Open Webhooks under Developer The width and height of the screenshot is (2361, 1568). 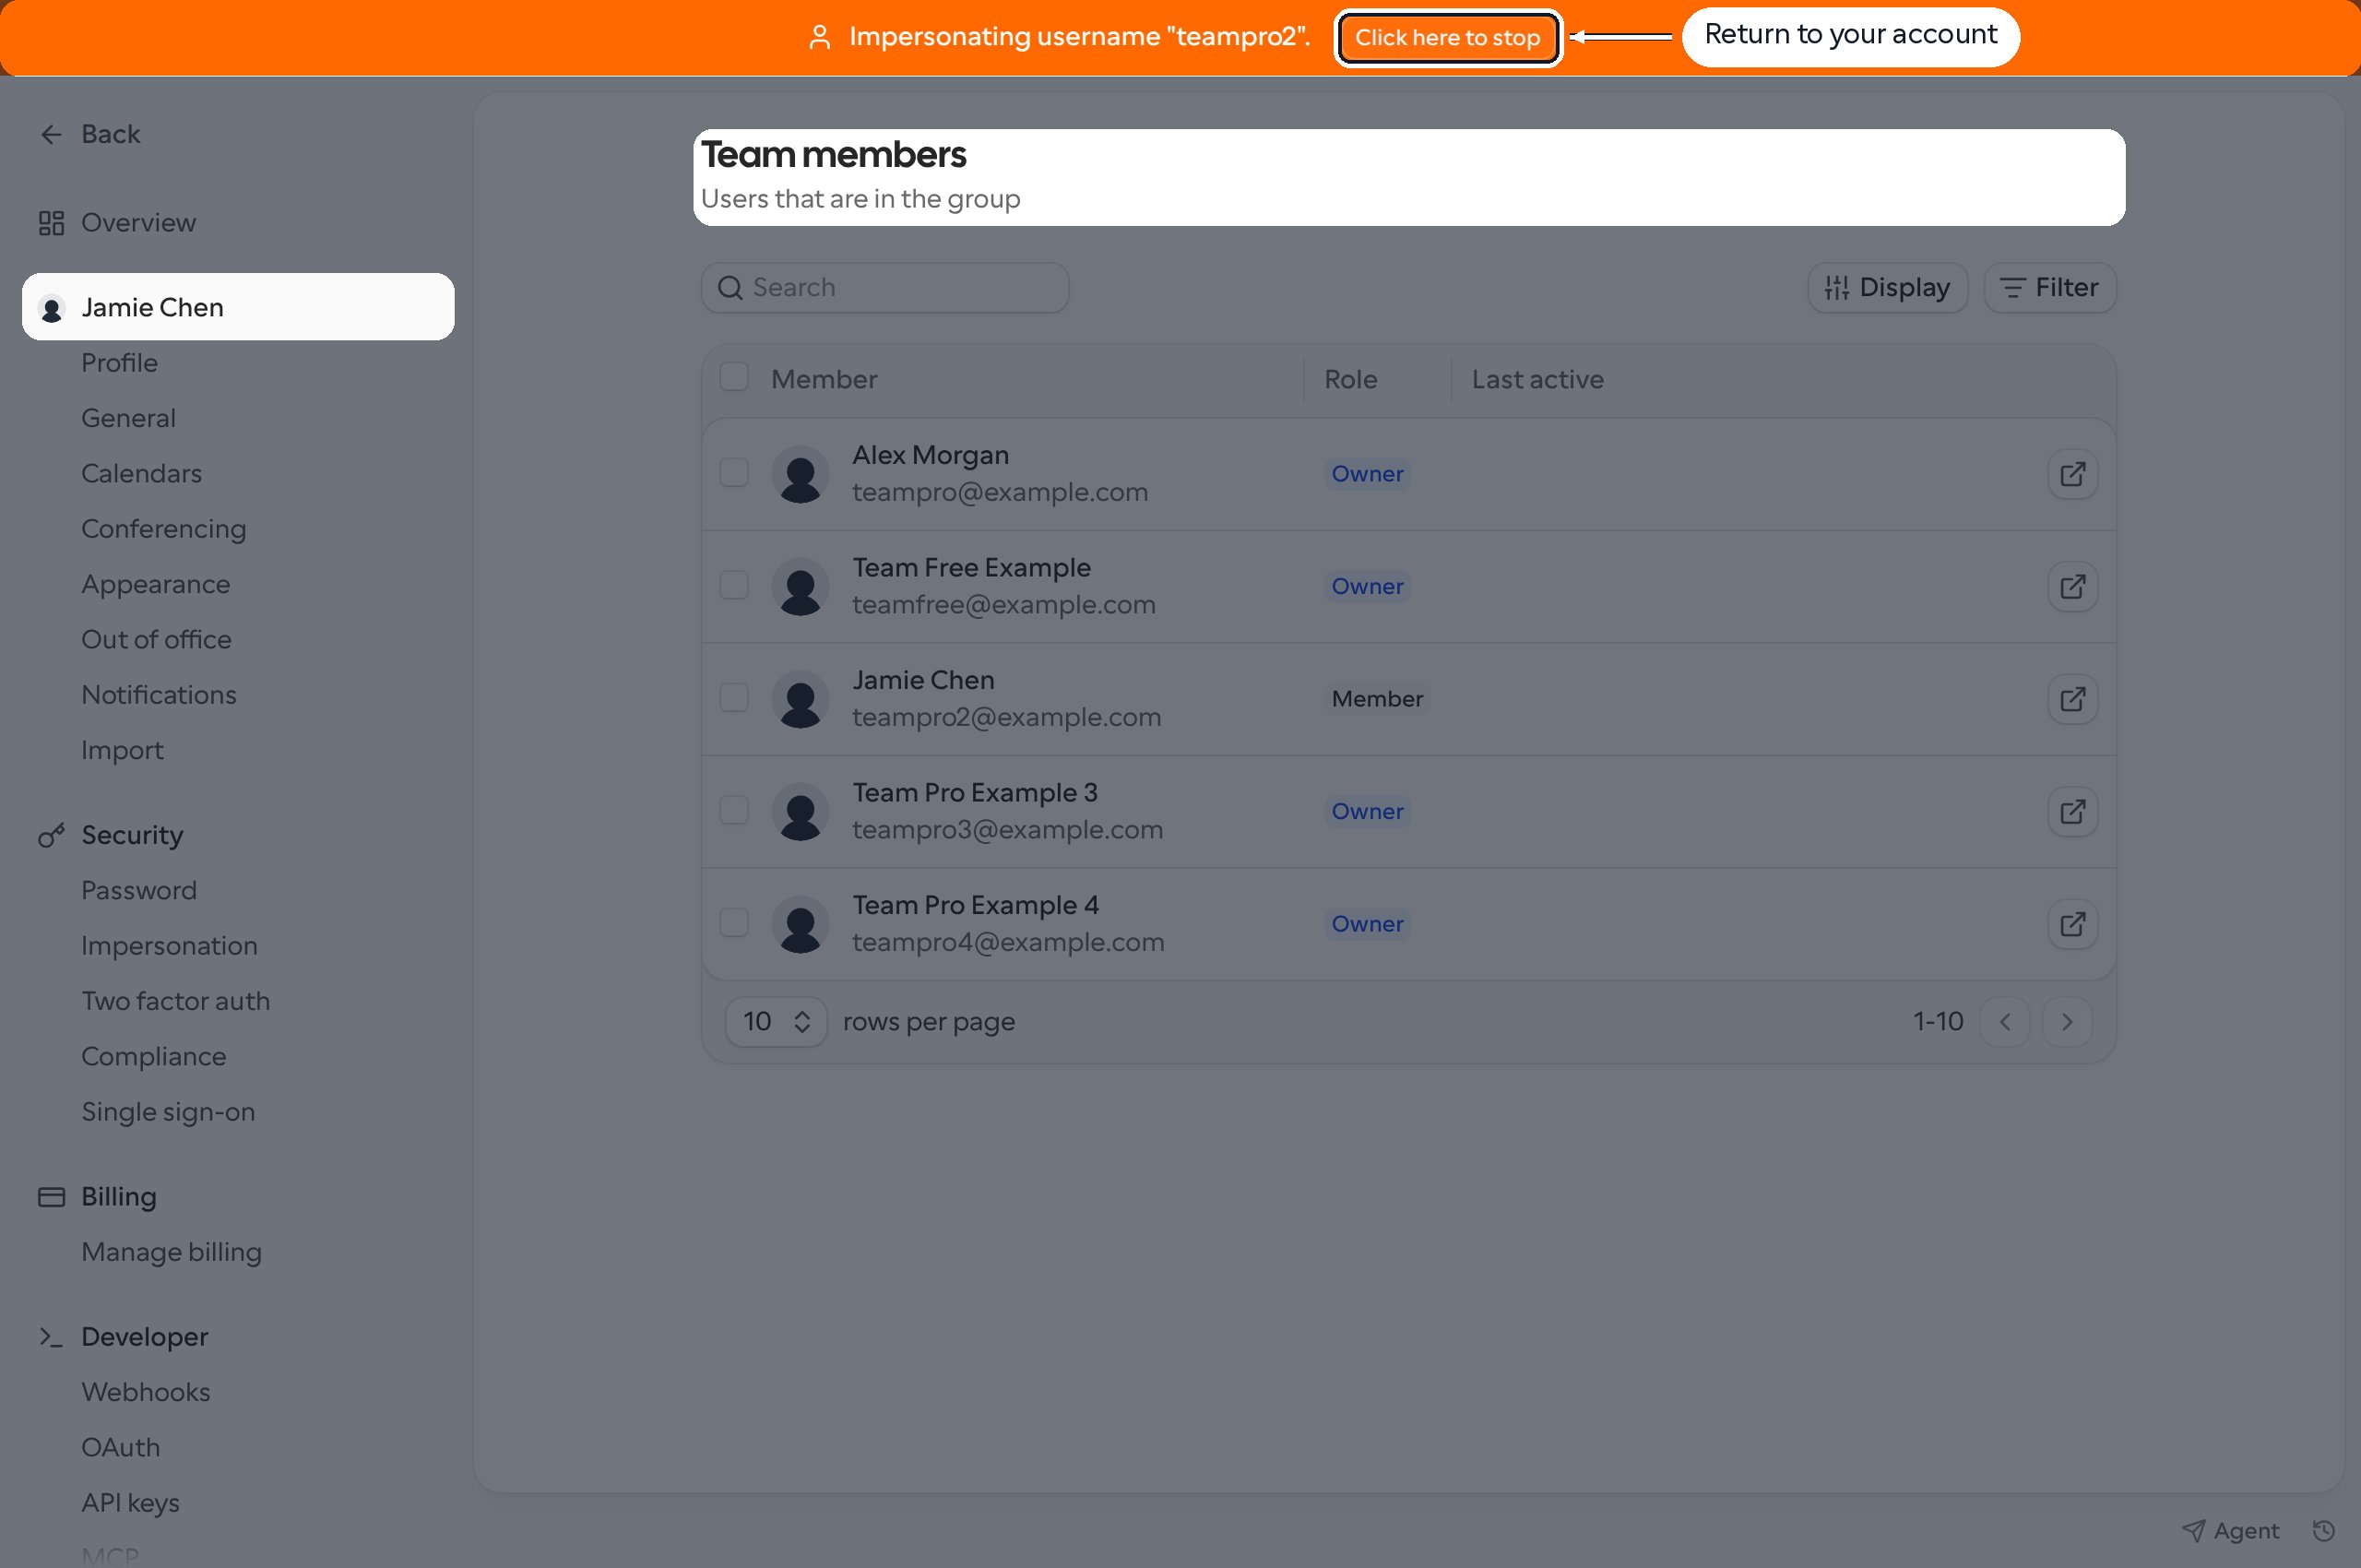click(x=145, y=1392)
